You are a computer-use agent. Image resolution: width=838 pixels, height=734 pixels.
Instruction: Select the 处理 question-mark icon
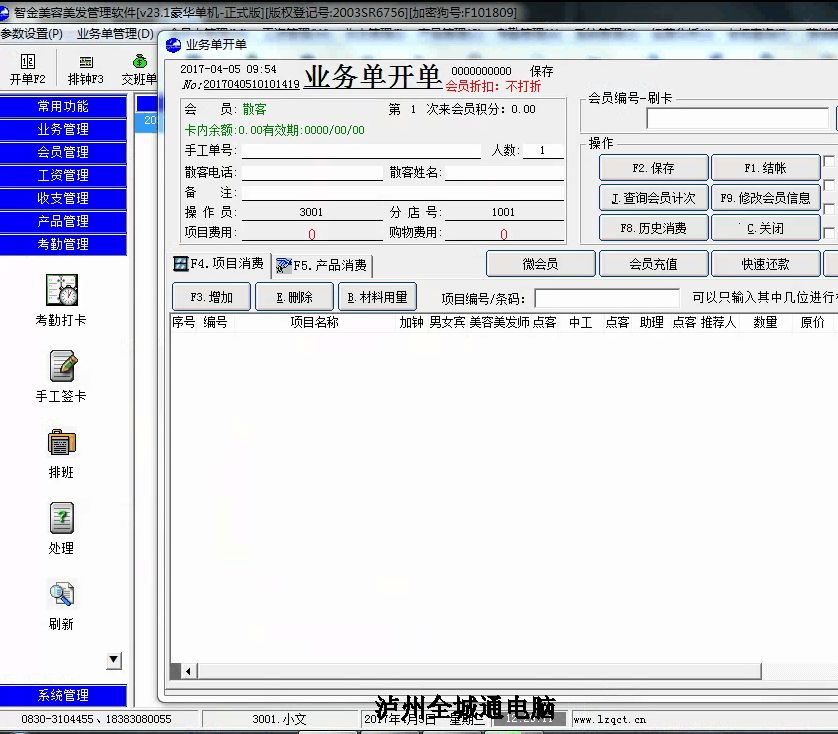[62, 518]
